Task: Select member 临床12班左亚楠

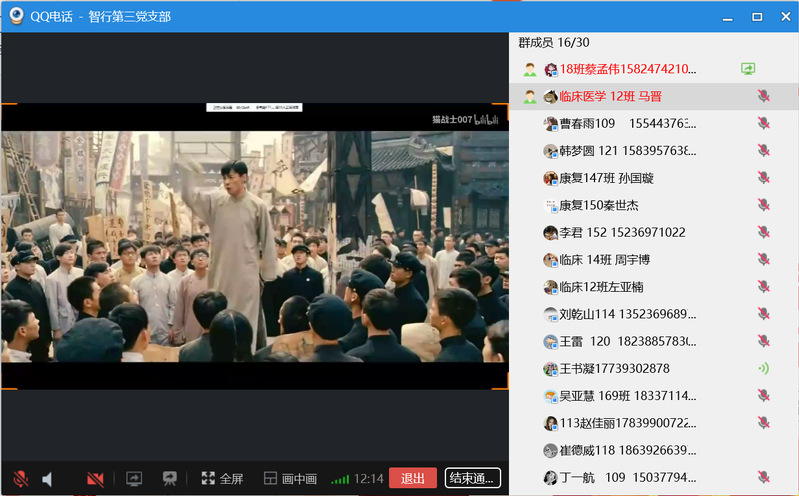Action: pyautogui.click(x=654, y=286)
